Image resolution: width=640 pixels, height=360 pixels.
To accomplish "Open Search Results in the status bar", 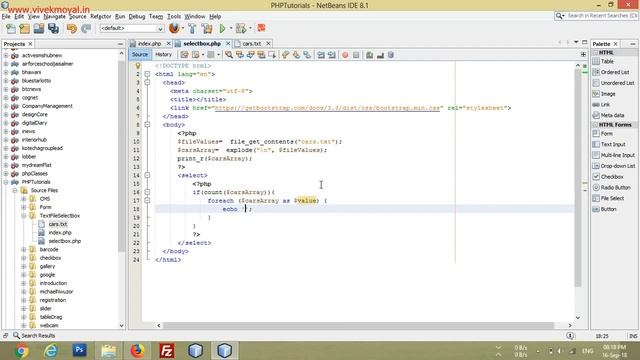I will [x=34, y=336].
